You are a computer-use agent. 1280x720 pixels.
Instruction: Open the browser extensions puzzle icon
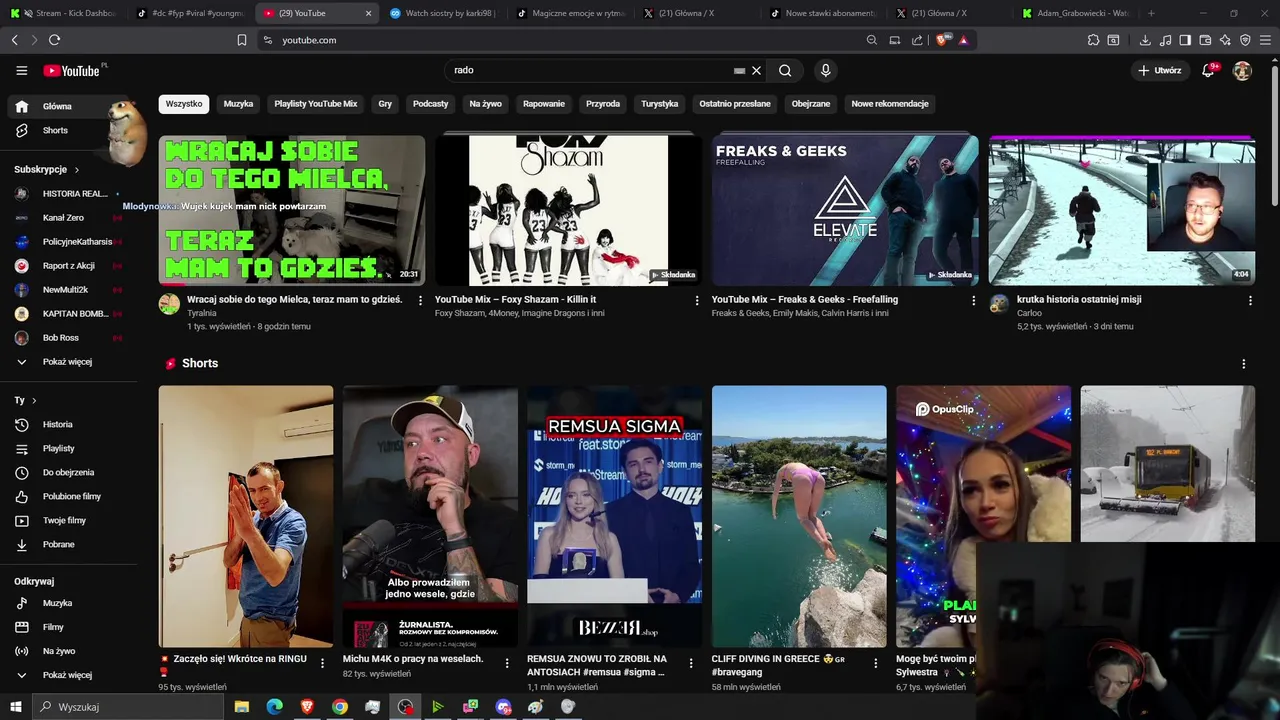click(1093, 40)
